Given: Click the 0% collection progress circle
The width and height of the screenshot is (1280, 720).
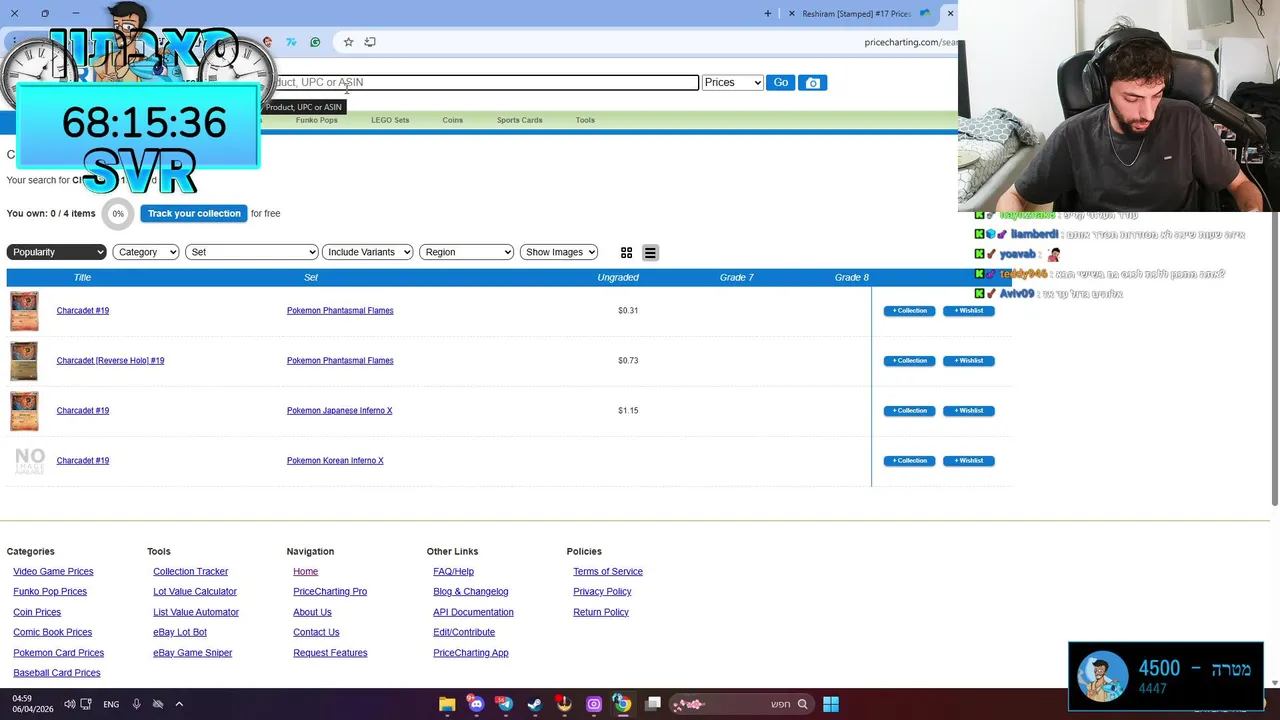Looking at the screenshot, I should (118, 213).
